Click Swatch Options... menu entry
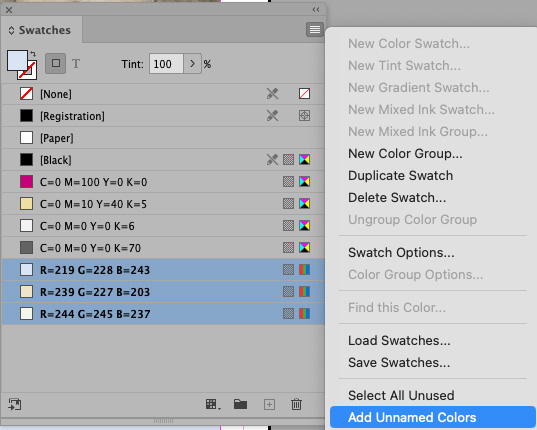537x430 pixels. click(x=401, y=253)
